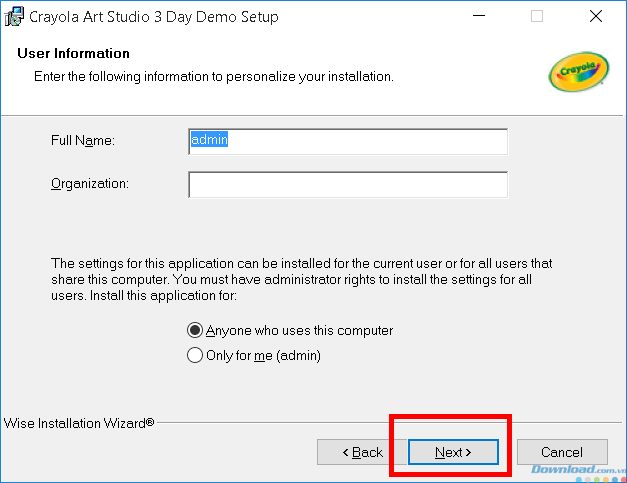Cancel the Crayola setup wizard
Viewport: 627px width, 483px height.
(562, 452)
